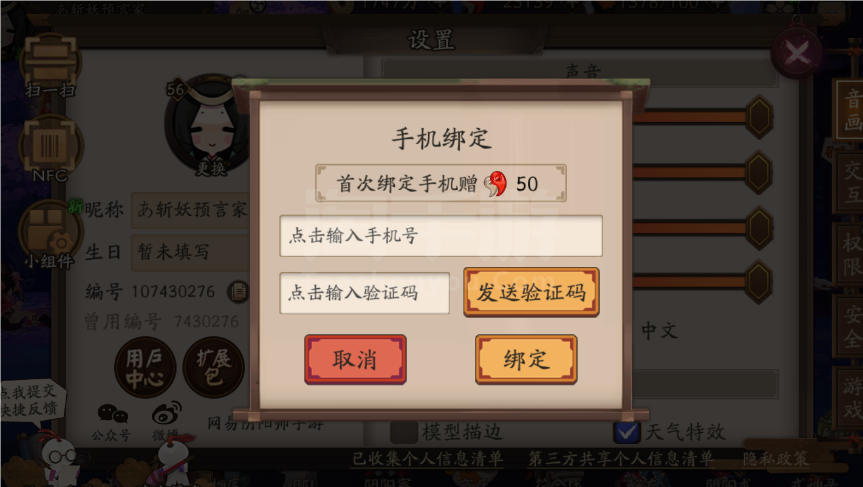Enable the 模型描边 checkbox
Viewport: 863px width, 487px height.
click(404, 432)
